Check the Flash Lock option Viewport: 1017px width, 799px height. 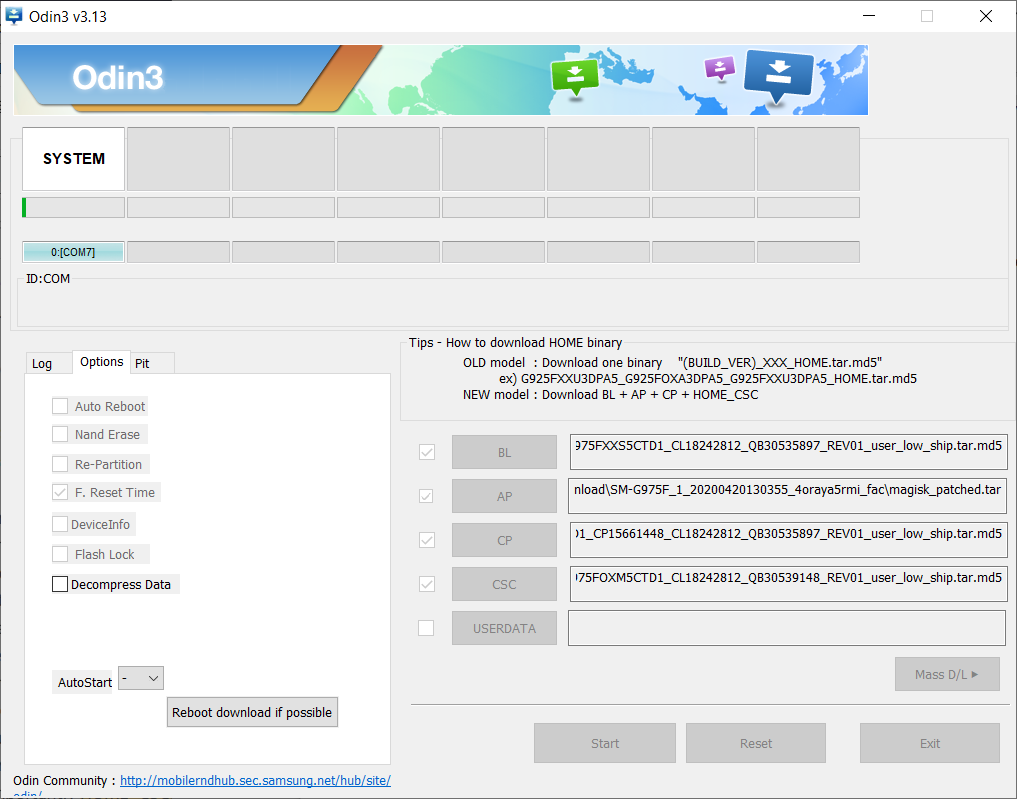pos(60,554)
